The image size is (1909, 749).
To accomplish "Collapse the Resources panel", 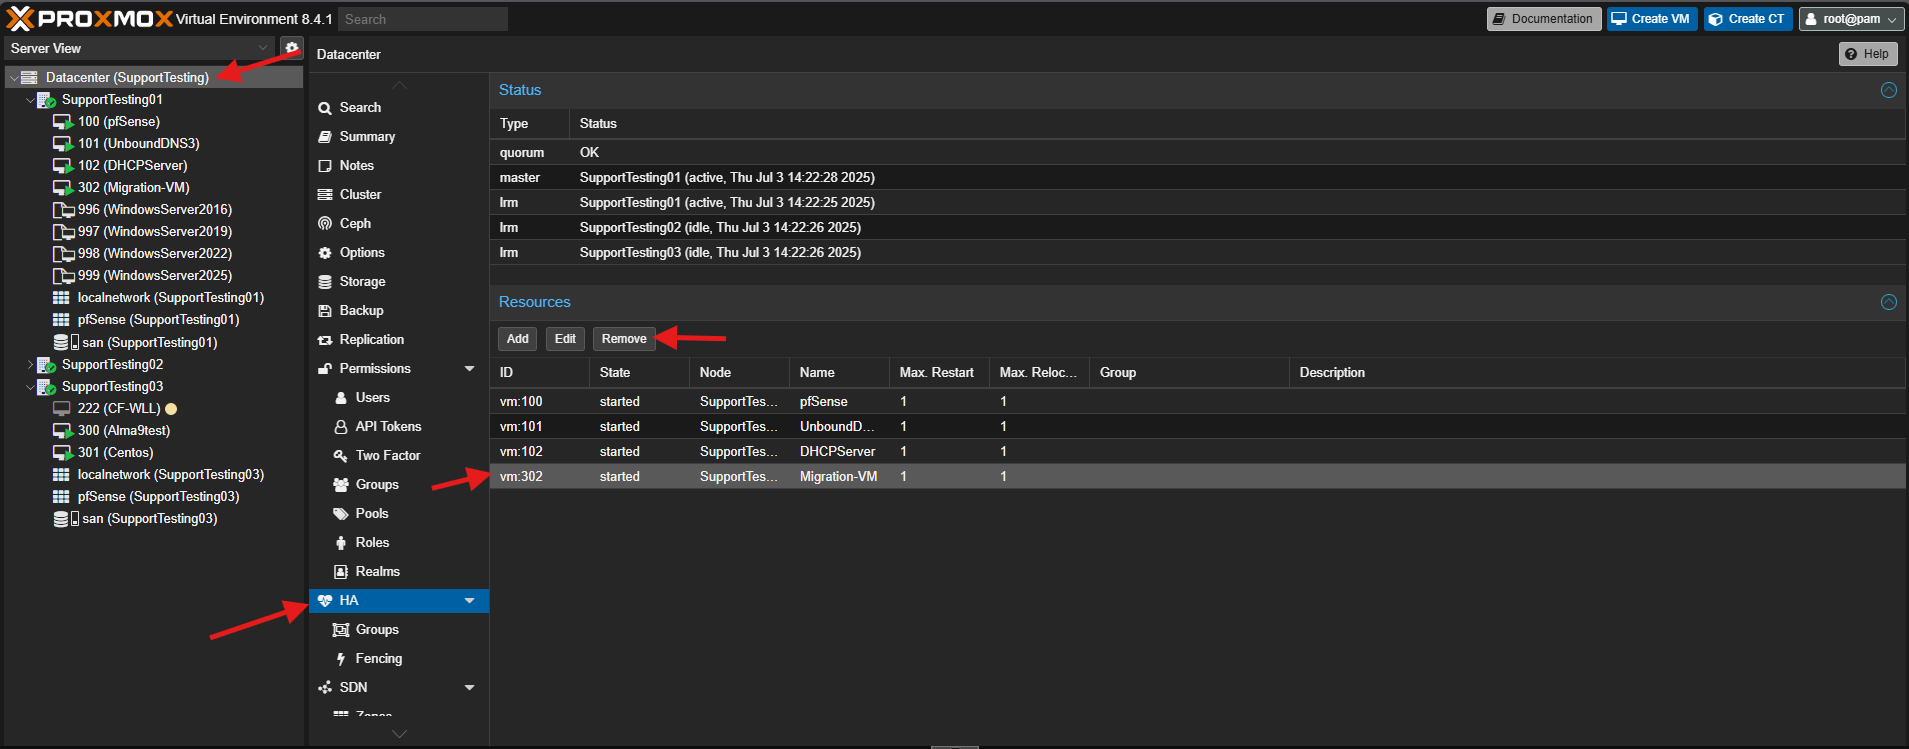I will click(1889, 302).
